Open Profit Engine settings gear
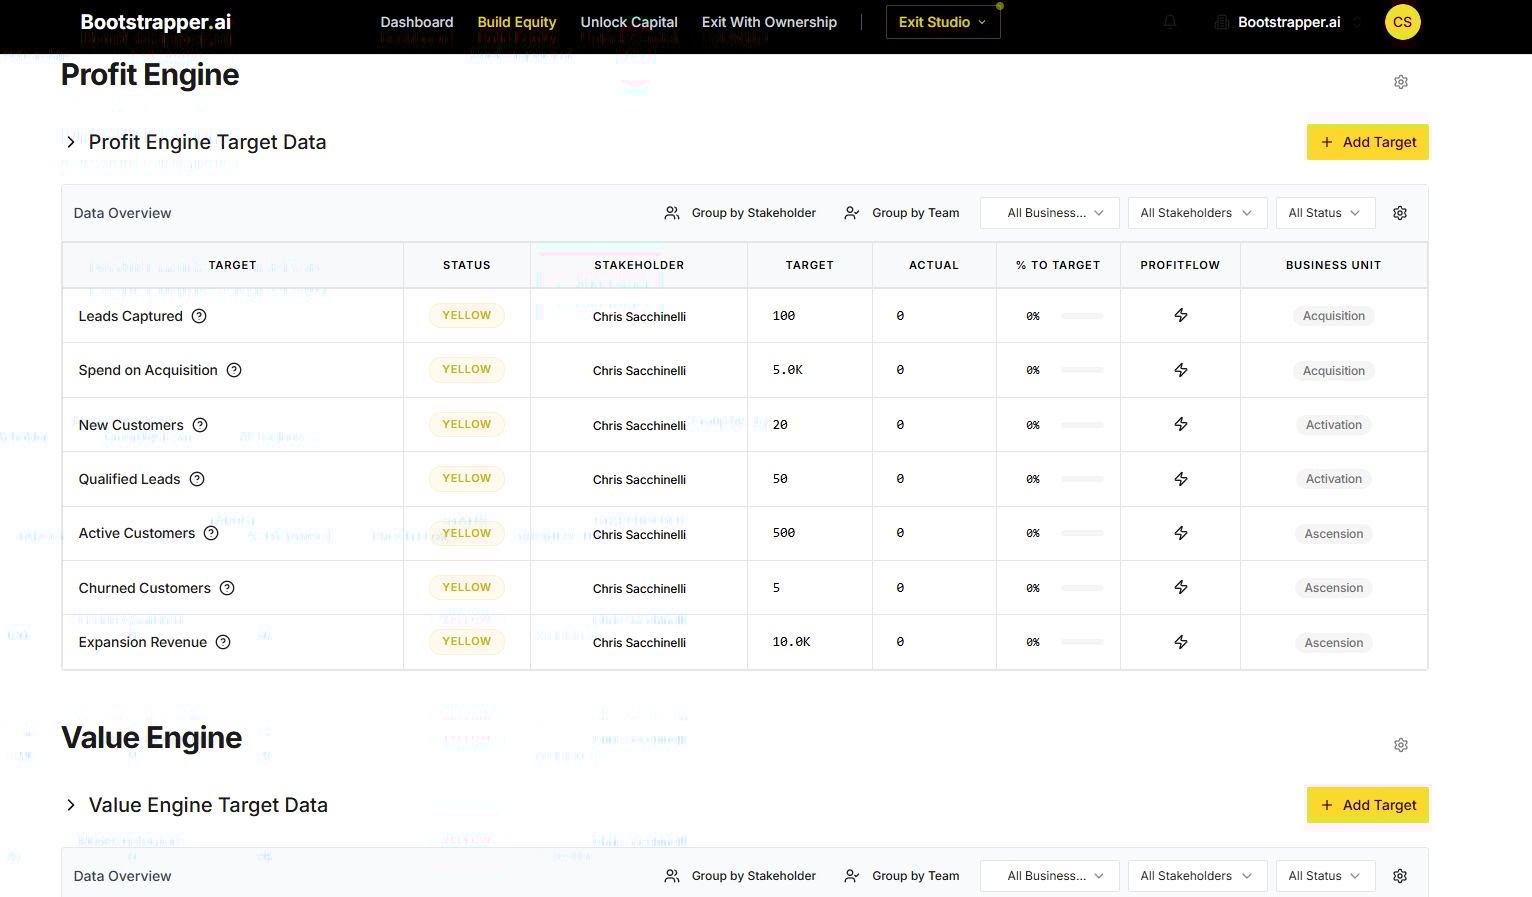1532x897 pixels. tap(1400, 82)
